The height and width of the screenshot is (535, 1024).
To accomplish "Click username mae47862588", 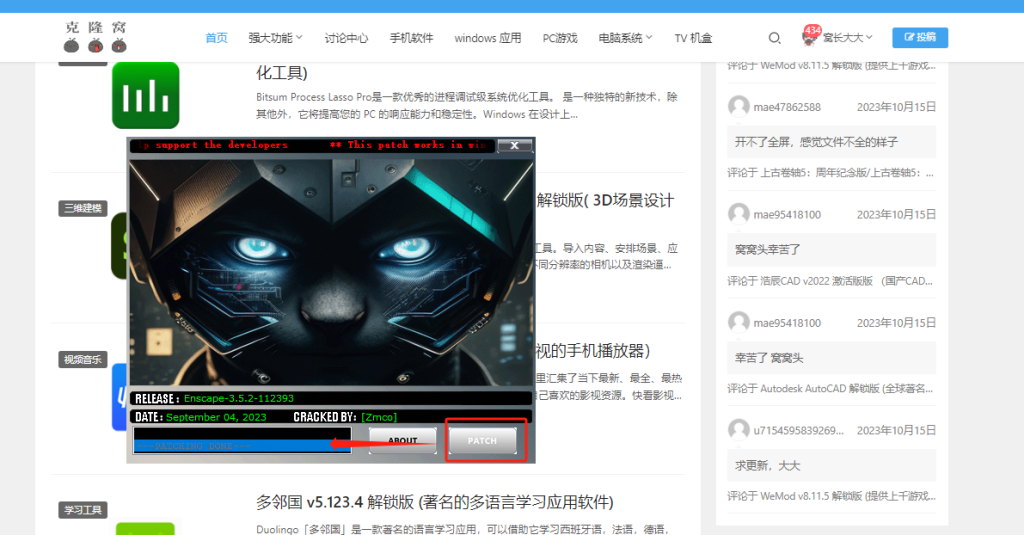I will tap(787, 107).
